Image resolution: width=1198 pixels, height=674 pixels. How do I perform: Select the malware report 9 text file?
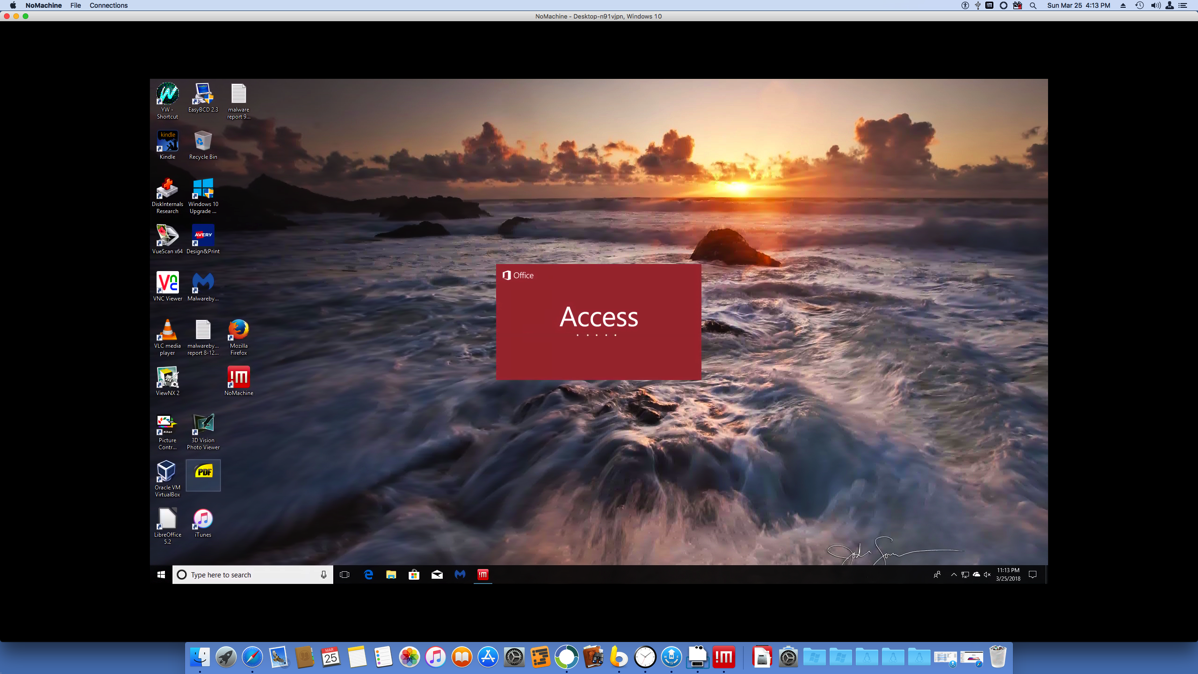click(x=238, y=101)
